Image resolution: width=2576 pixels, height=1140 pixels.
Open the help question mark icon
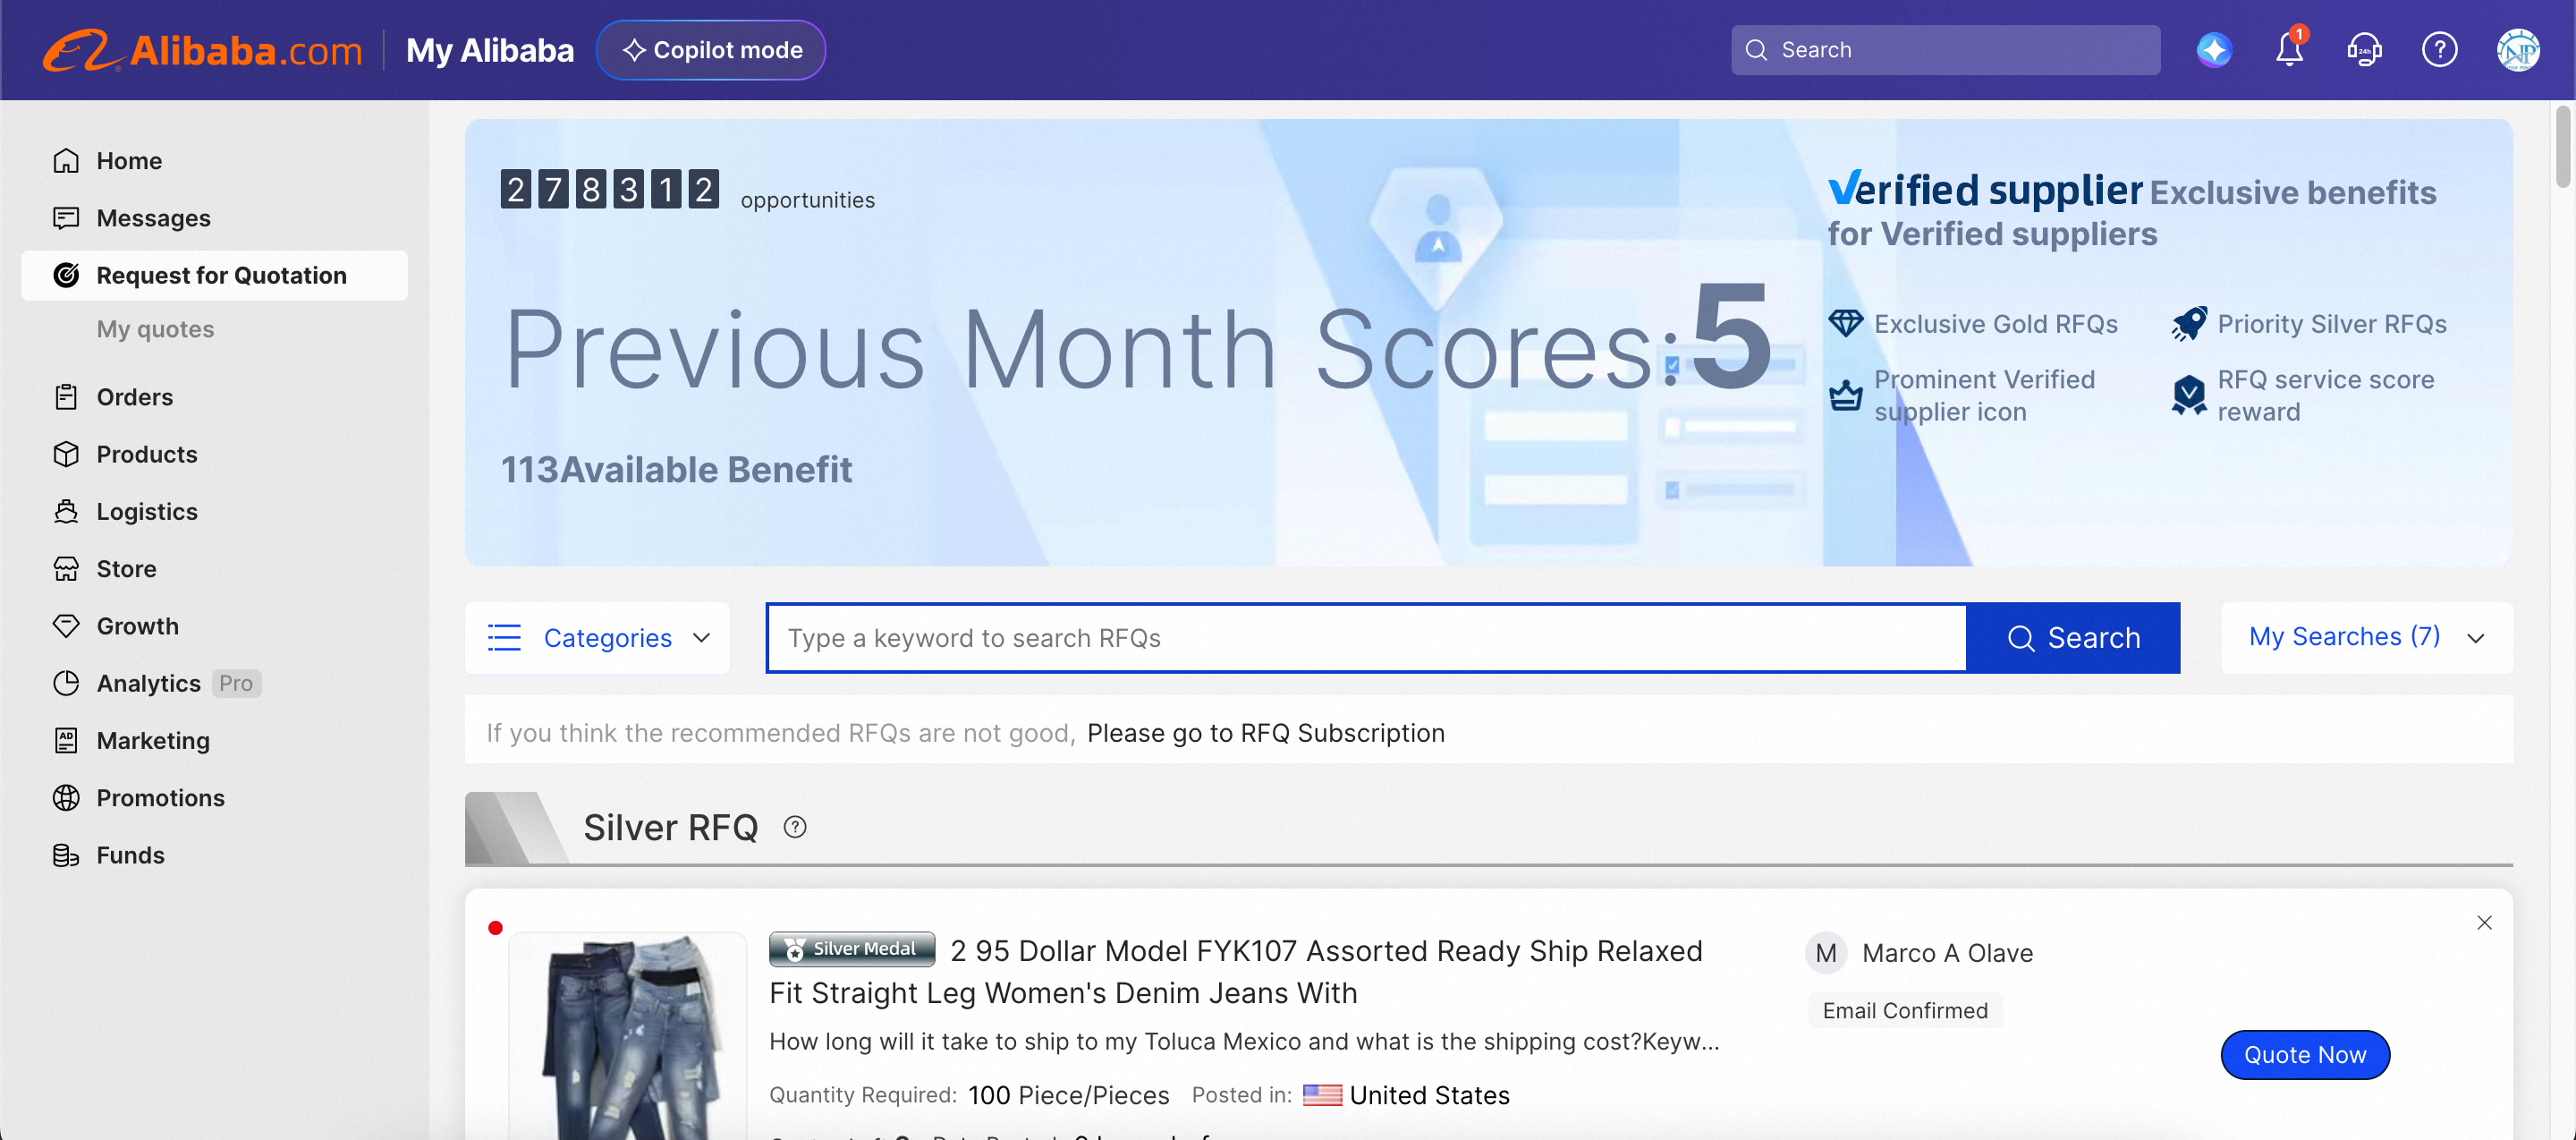coord(2439,50)
